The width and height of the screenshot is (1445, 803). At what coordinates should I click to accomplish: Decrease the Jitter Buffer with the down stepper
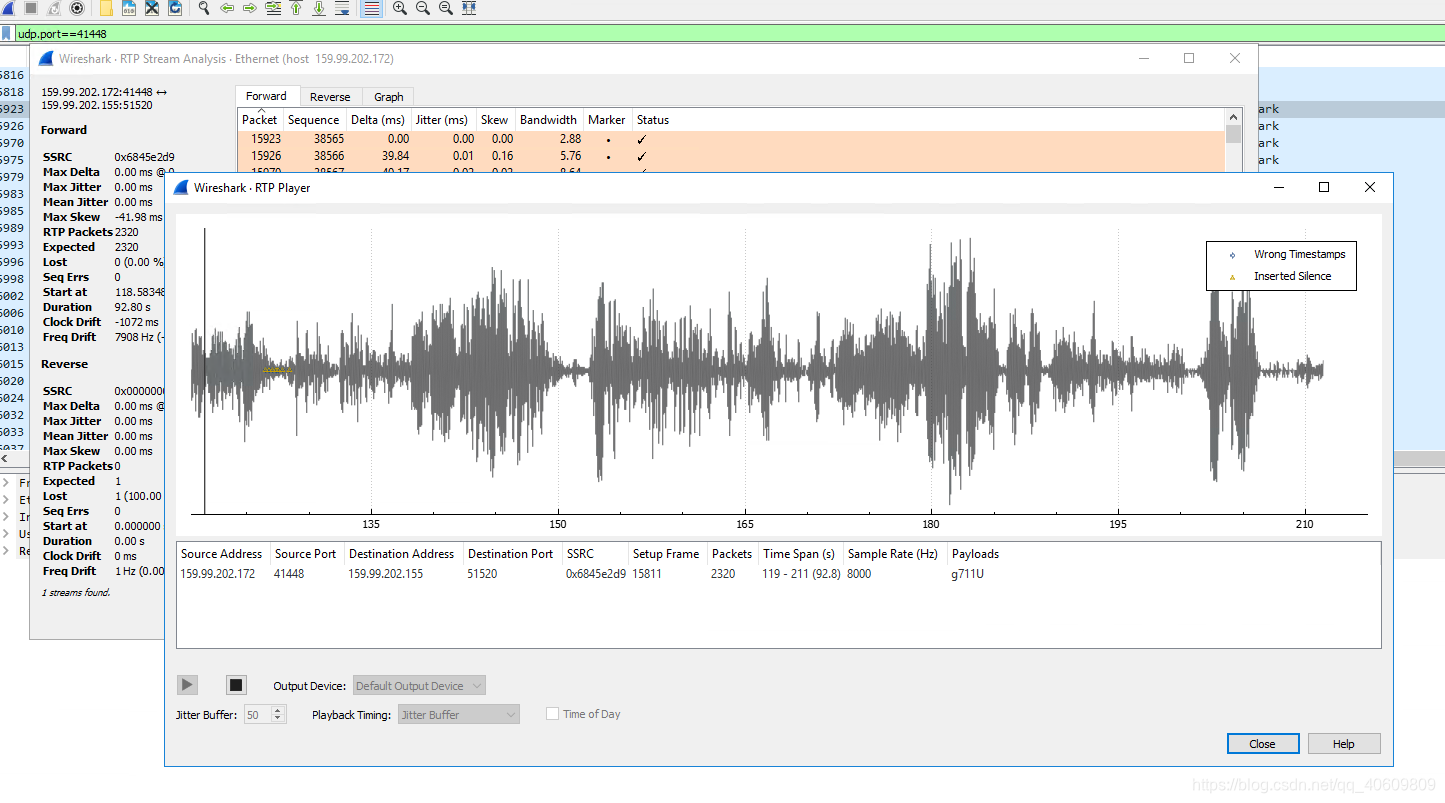tap(279, 720)
